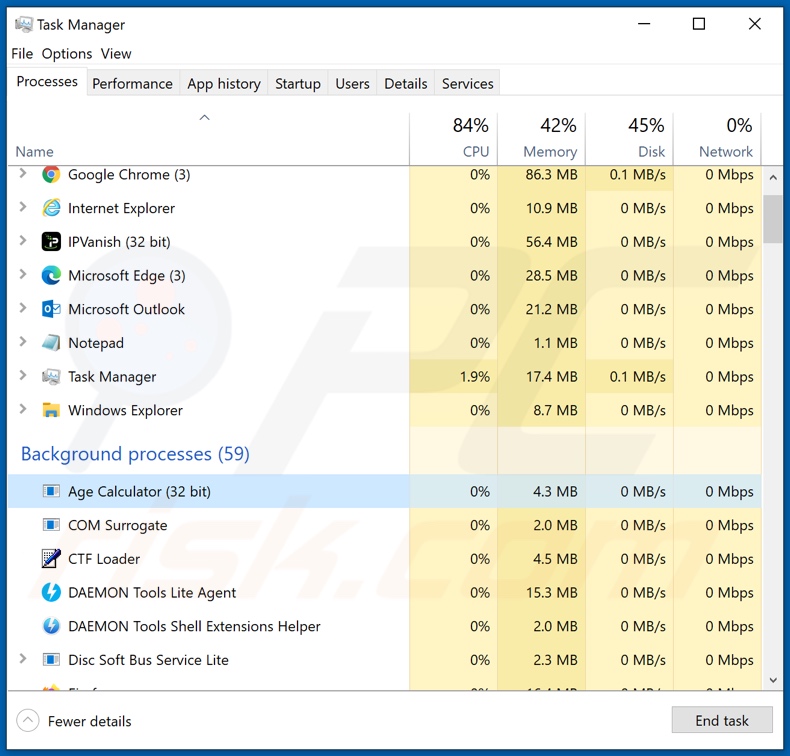Screen dimensions: 790x756
Task: Click the Microsoft Outlook icon
Action: 51,309
